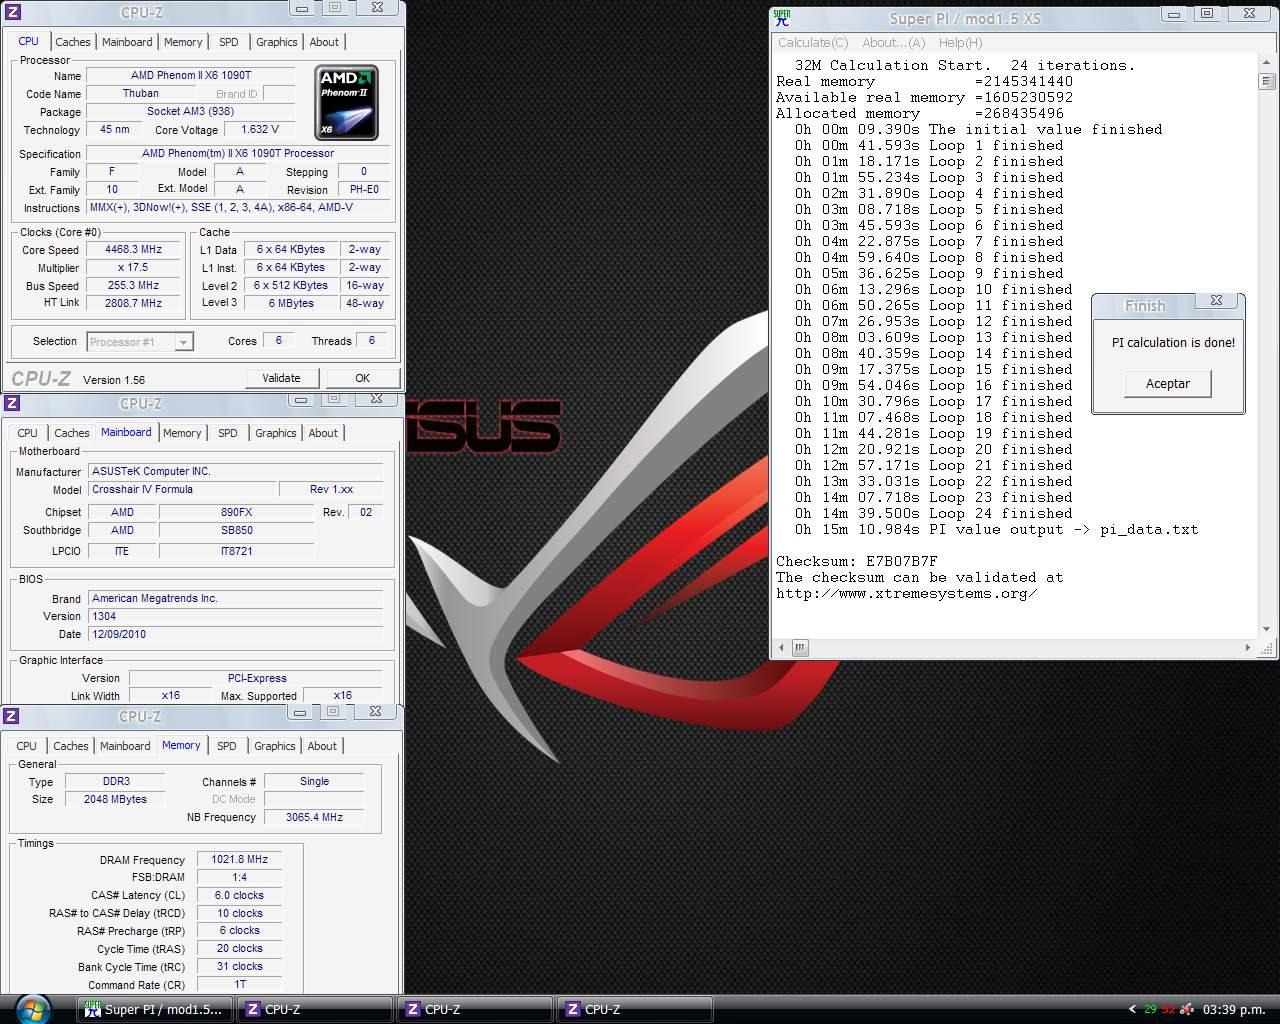
Task: Click Bus Speed 255.3 MHz value
Action: 133,286
